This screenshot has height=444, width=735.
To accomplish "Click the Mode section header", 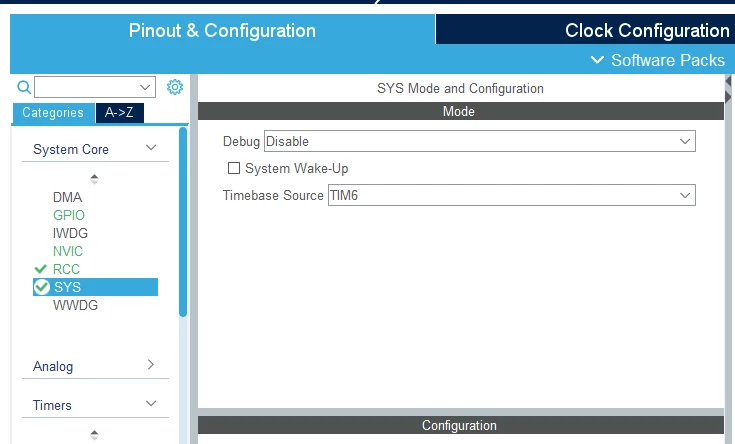I will click(x=461, y=111).
